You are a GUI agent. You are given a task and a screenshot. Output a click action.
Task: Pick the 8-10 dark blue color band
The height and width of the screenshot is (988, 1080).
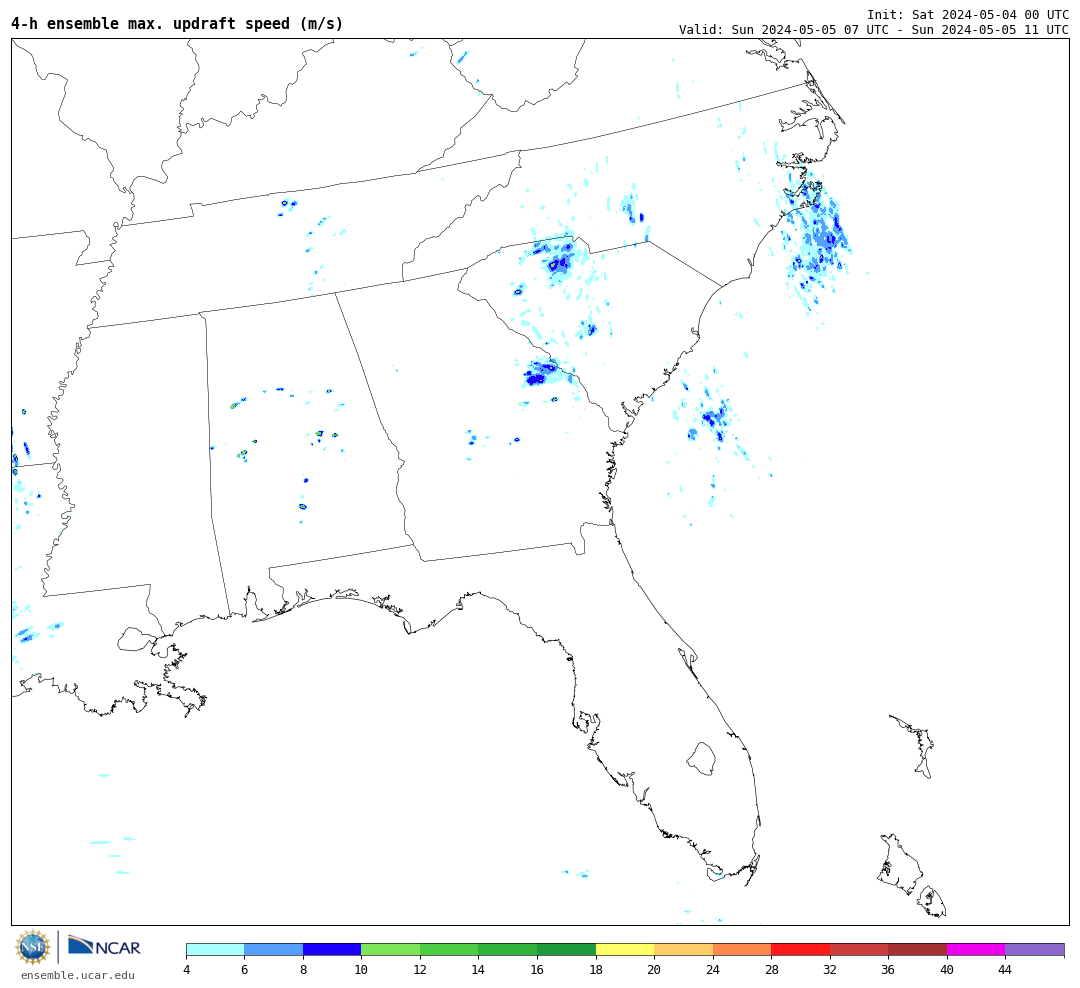pos(332,949)
